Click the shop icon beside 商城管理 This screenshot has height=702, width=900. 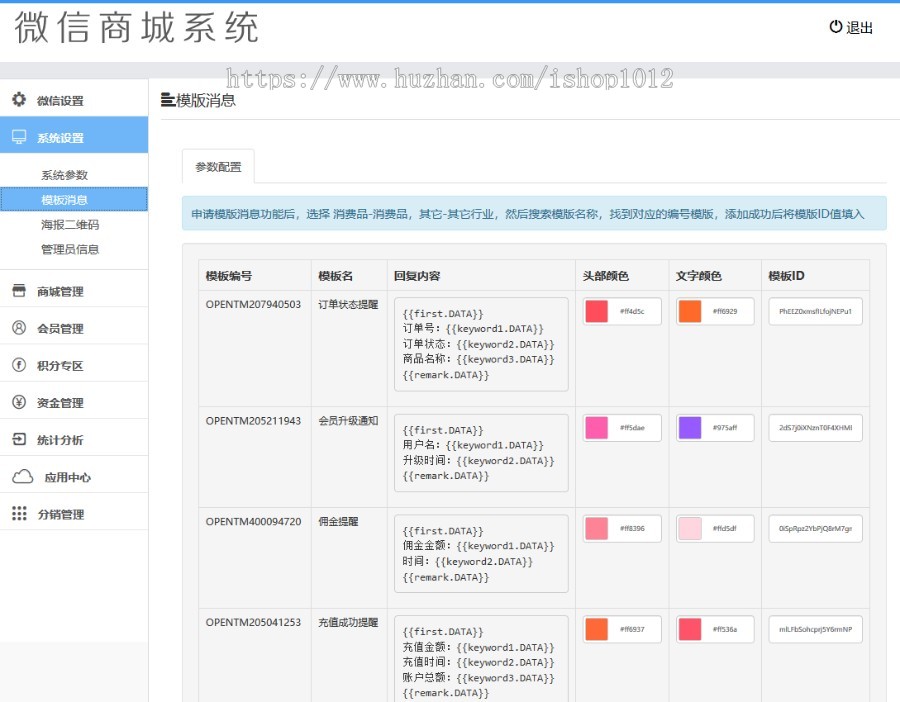[19, 290]
